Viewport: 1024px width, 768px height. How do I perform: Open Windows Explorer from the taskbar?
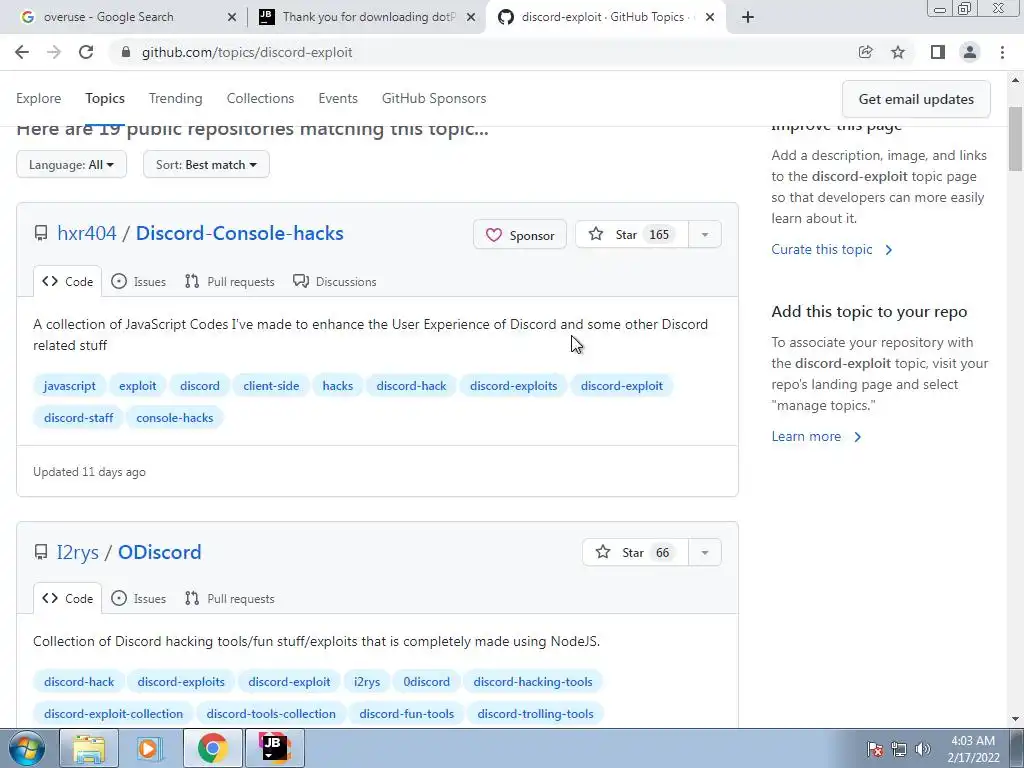click(89, 748)
